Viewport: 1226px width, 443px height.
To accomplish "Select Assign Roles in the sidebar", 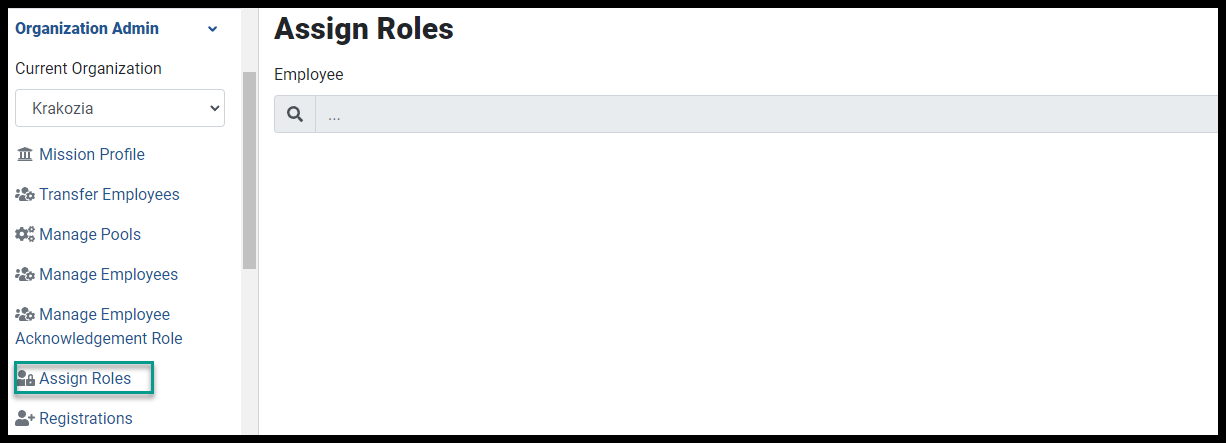I will pos(85,378).
